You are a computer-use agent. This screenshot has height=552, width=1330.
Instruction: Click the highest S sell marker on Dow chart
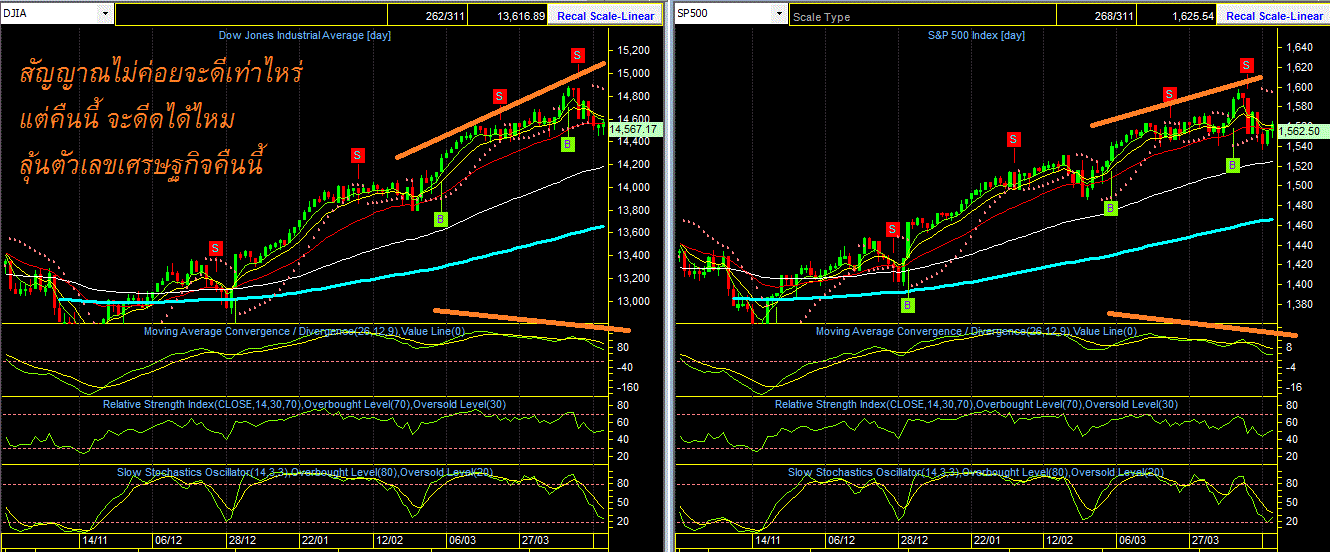click(x=578, y=54)
